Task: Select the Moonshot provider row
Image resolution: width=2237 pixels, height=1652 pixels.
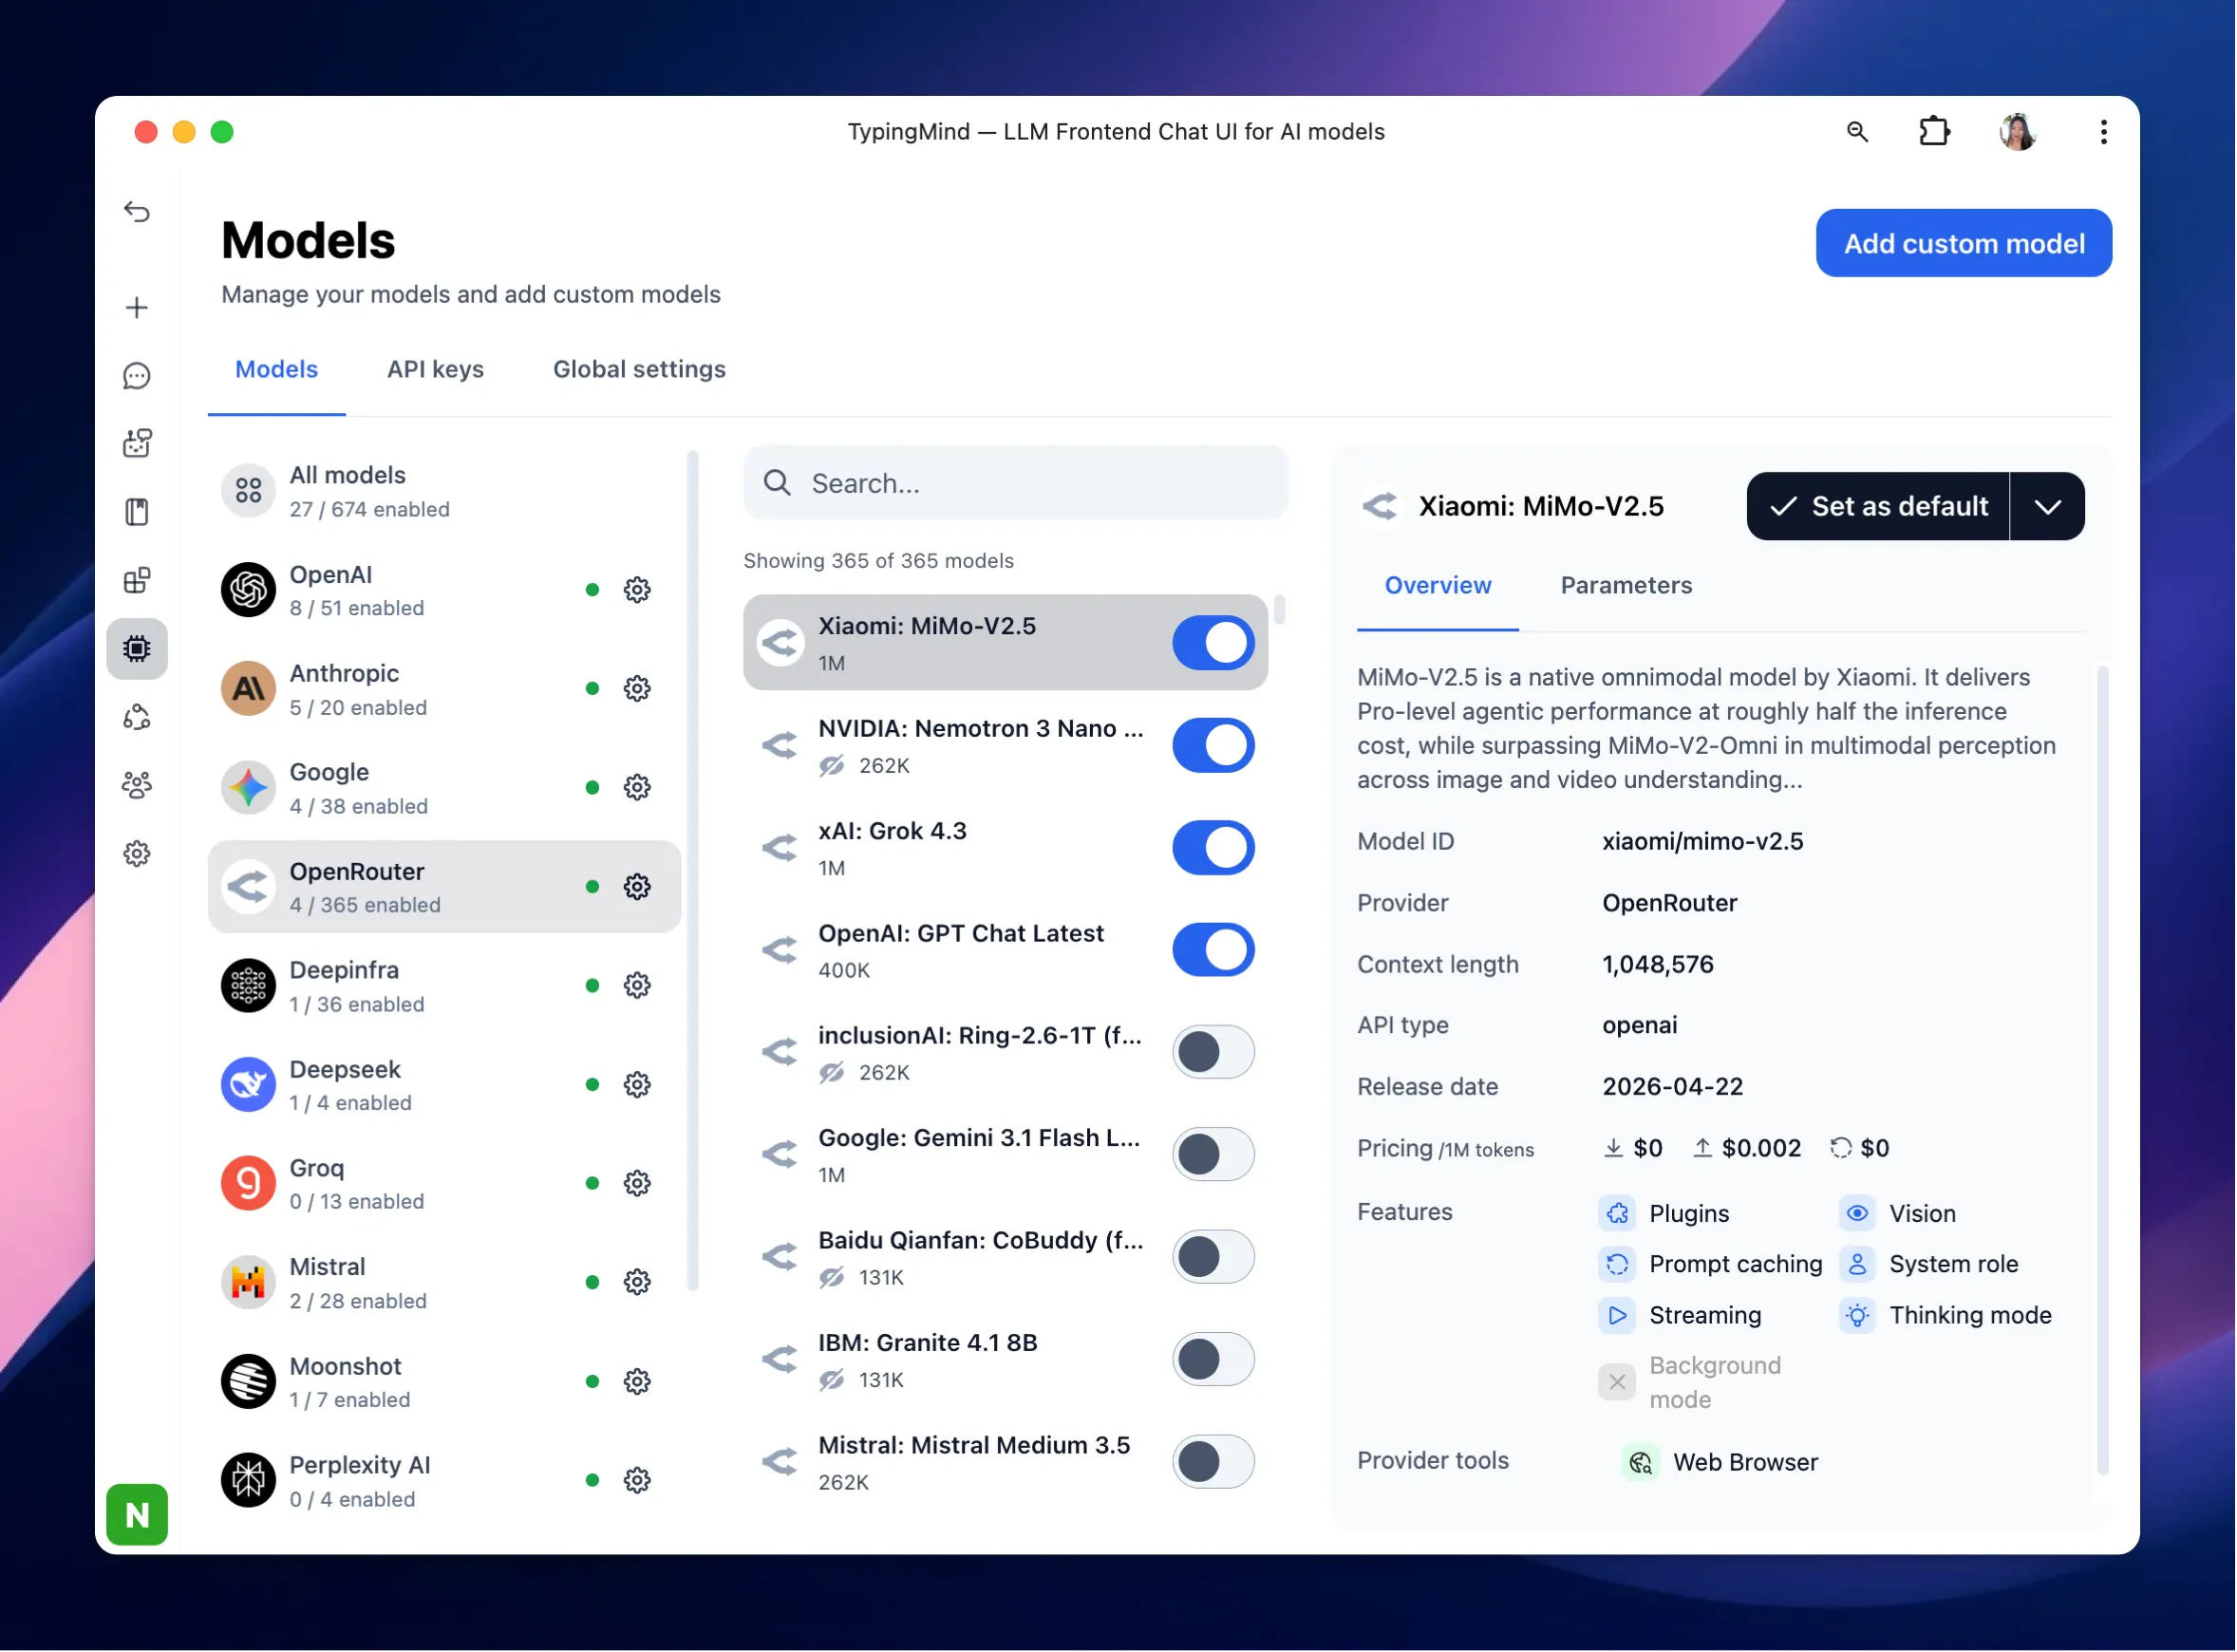Action: [x=444, y=1382]
